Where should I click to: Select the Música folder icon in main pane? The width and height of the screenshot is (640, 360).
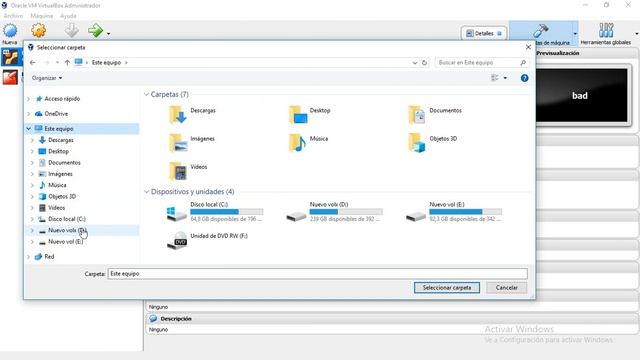(x=298, y=143)
